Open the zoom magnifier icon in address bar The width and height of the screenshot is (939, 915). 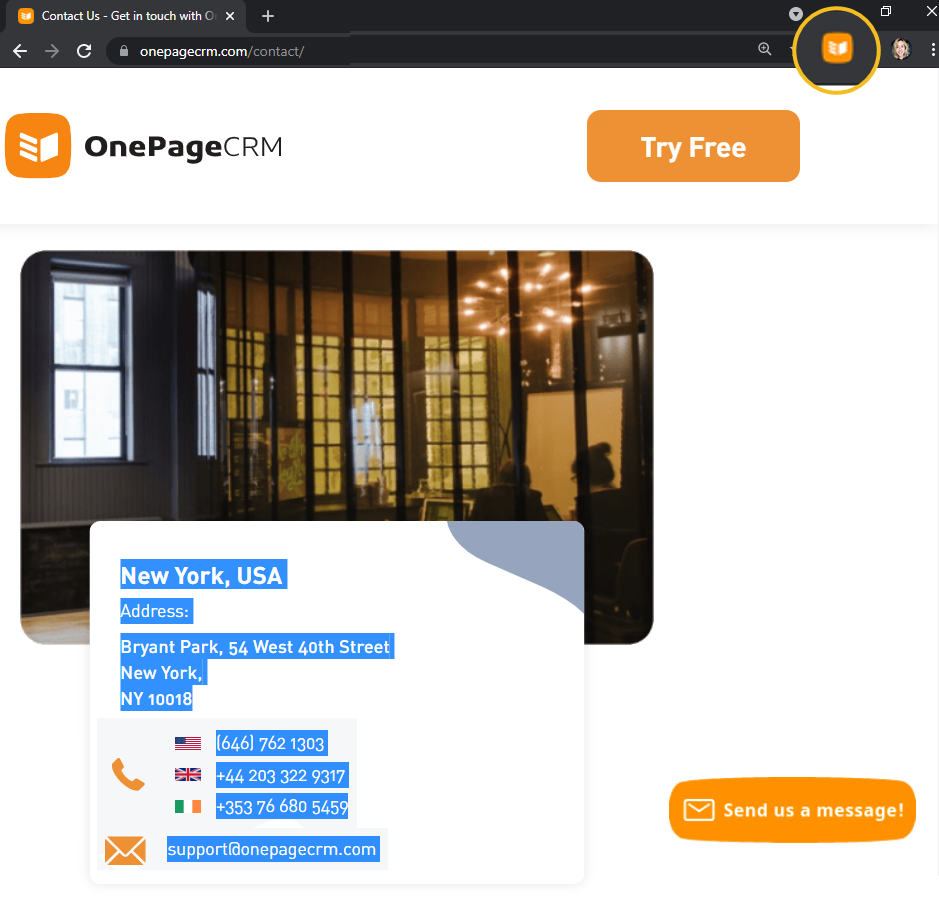point(765,49)
